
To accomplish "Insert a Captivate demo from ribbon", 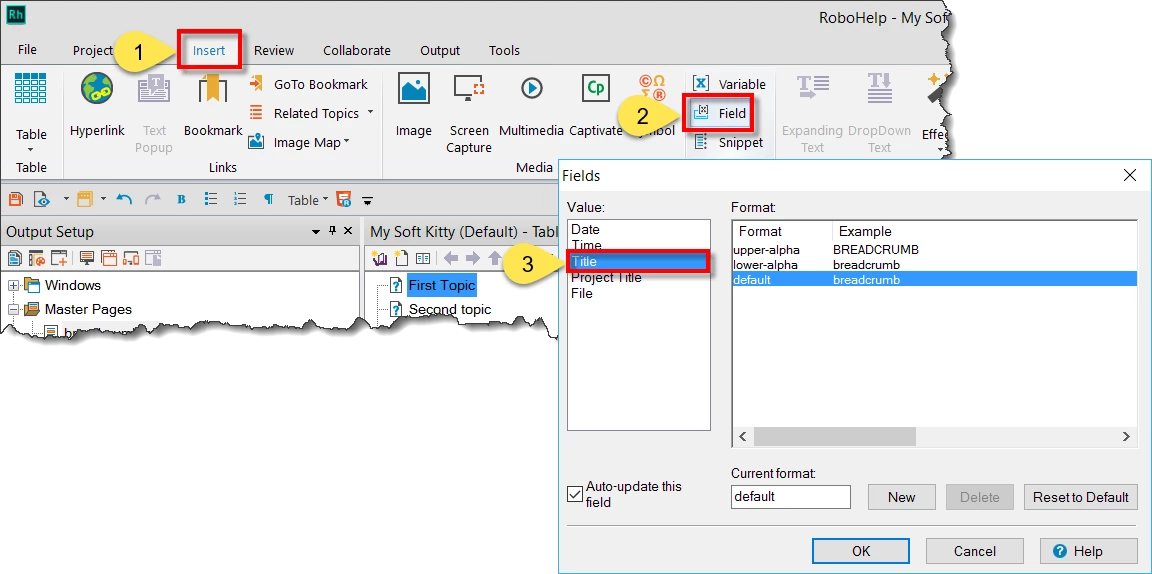I will coord(596,104).
